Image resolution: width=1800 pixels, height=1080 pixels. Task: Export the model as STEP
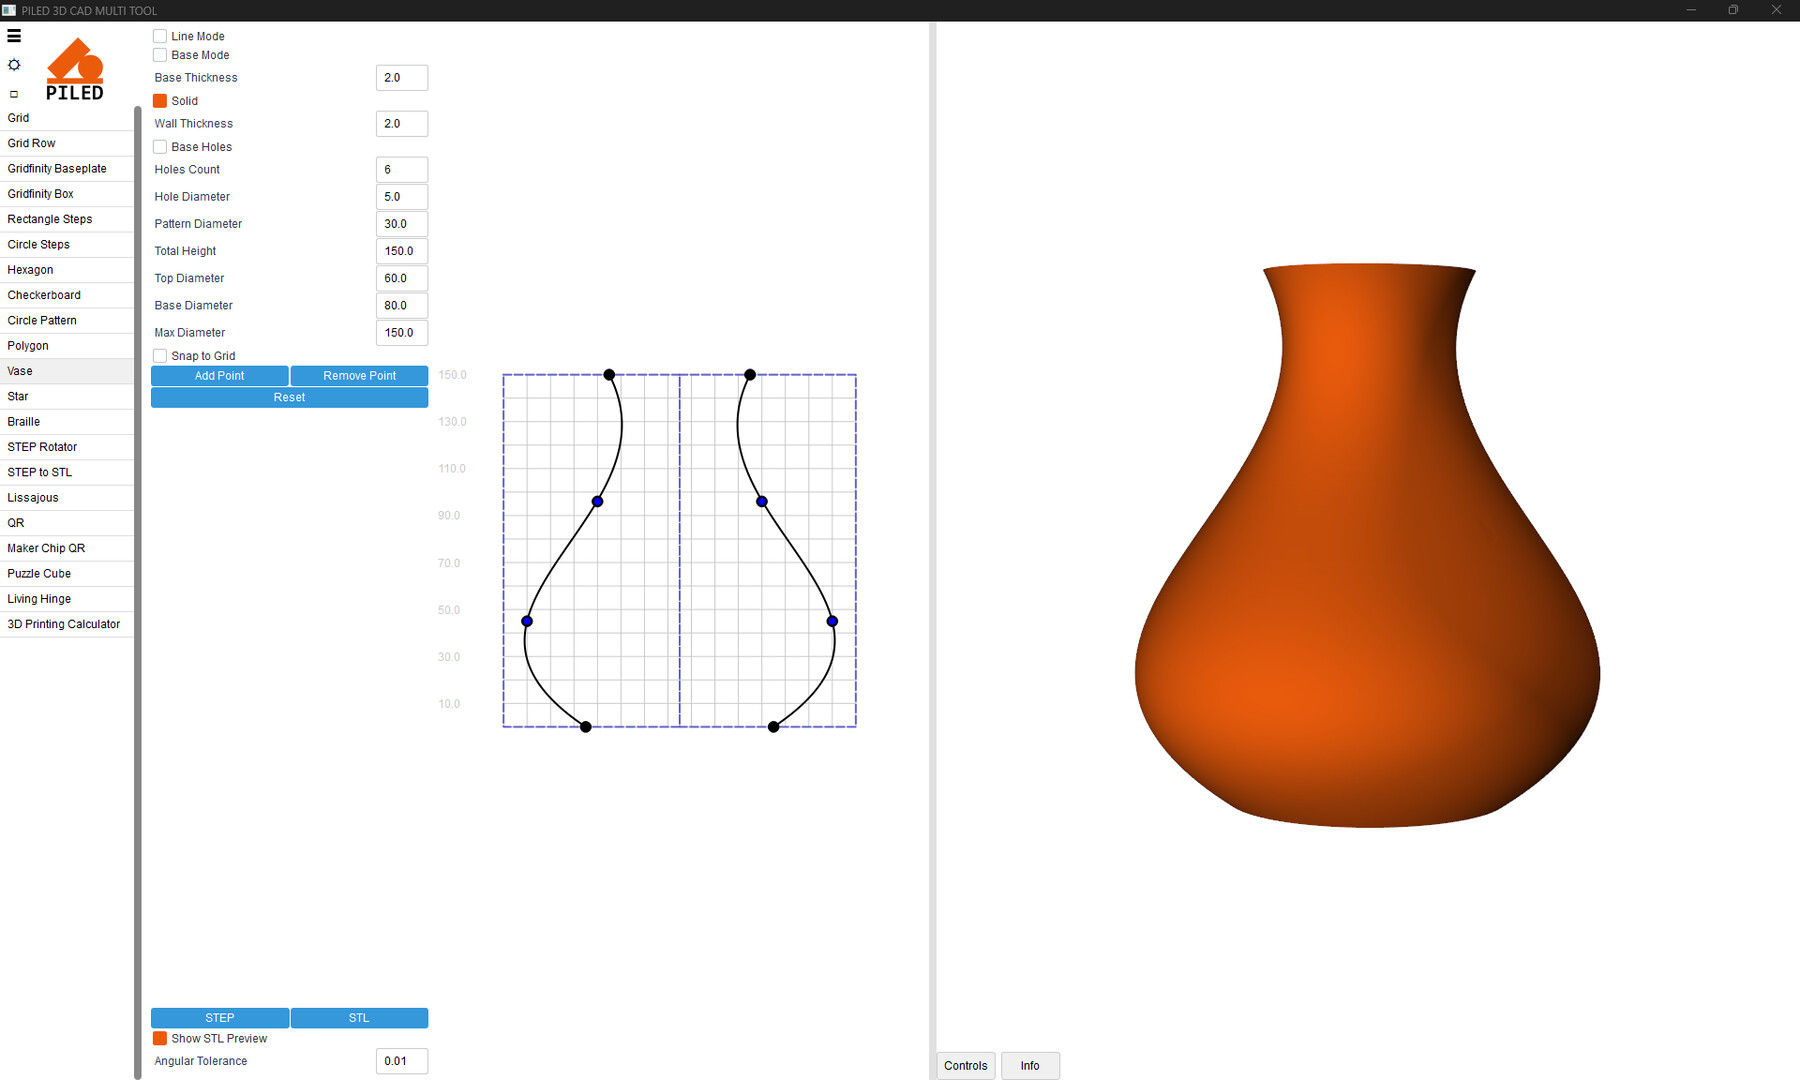[x=220, y=1018]
